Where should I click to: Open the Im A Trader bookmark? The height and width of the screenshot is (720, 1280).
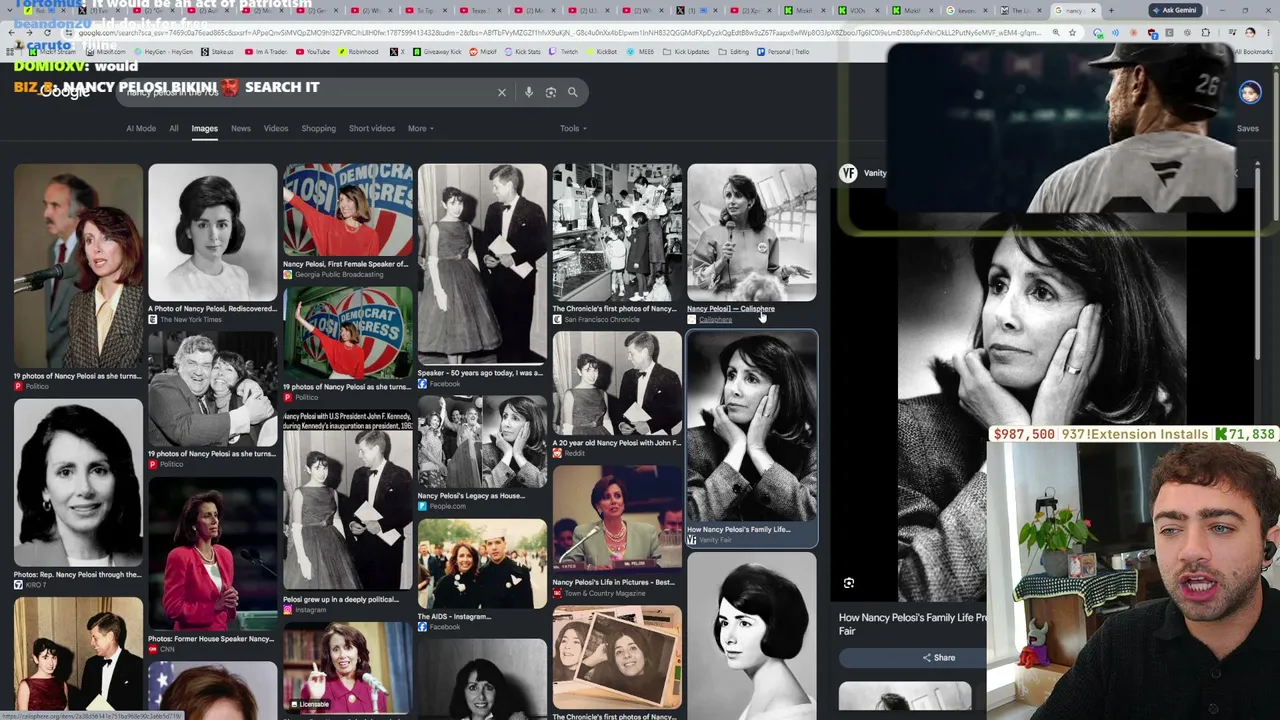(267, 52)
